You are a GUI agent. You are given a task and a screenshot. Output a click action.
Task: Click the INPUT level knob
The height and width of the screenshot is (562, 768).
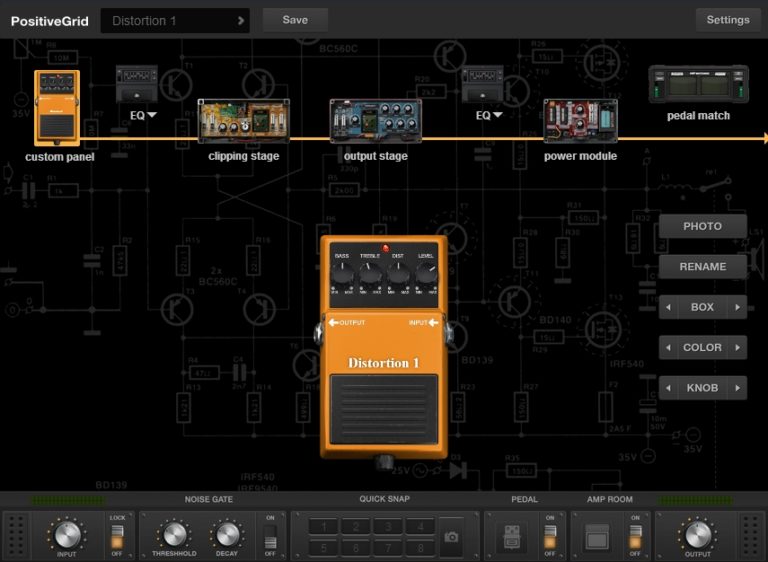point(67,534)
